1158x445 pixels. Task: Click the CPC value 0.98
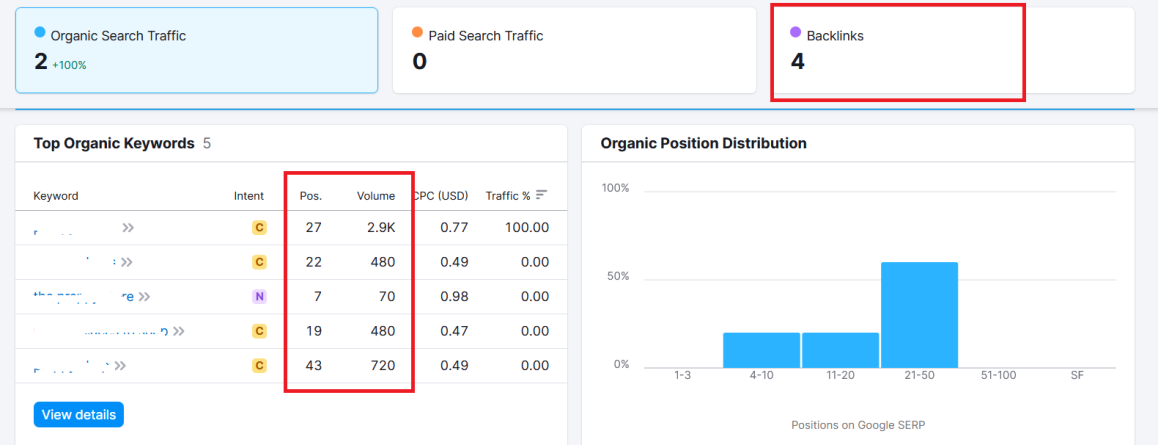point(454,297)
